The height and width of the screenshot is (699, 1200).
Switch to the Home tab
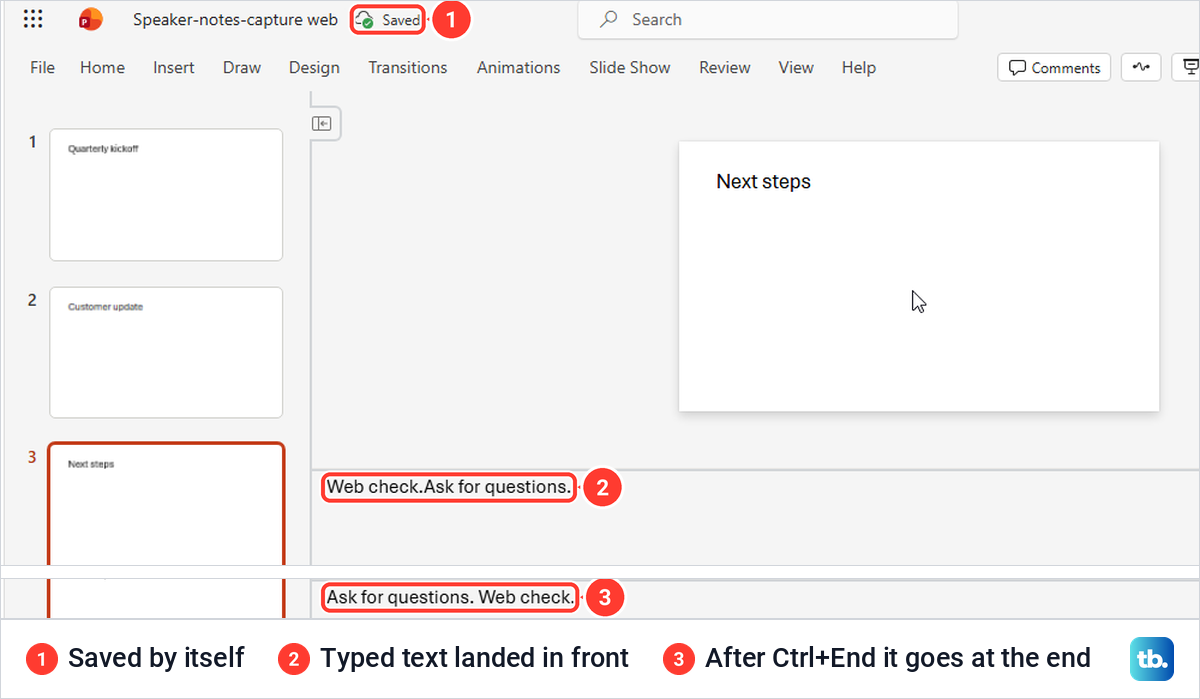pos(102,67)
